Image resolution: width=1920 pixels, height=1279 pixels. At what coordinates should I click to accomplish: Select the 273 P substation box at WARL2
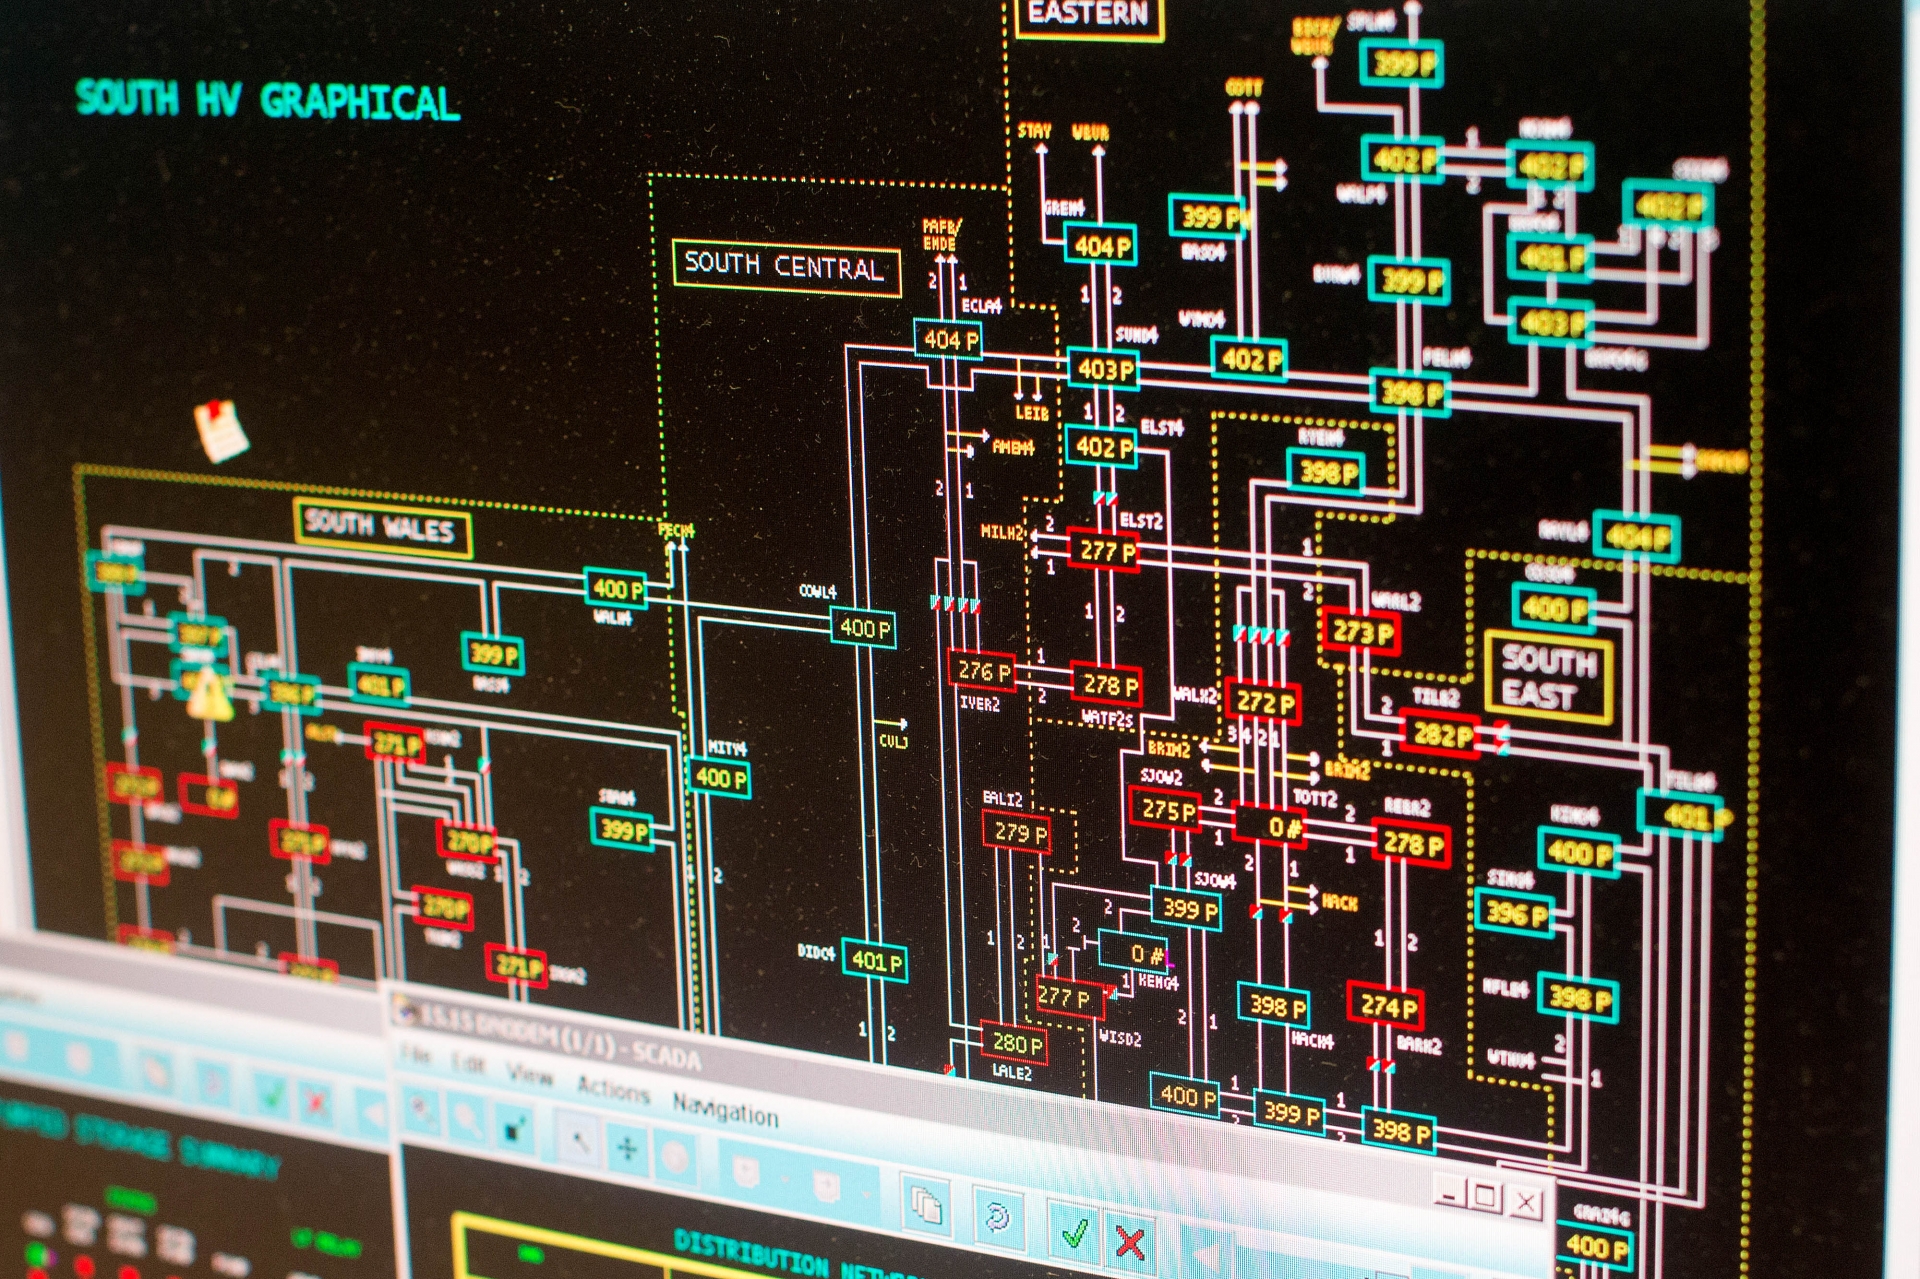(x=1362, y=632)
